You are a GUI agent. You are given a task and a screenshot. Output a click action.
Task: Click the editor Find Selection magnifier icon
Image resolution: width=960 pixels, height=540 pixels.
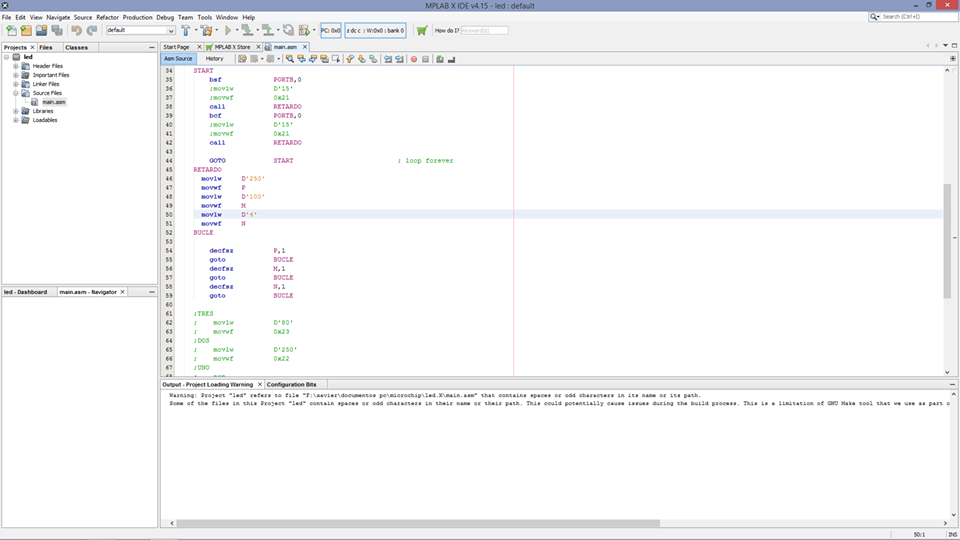tap(290, 59)
